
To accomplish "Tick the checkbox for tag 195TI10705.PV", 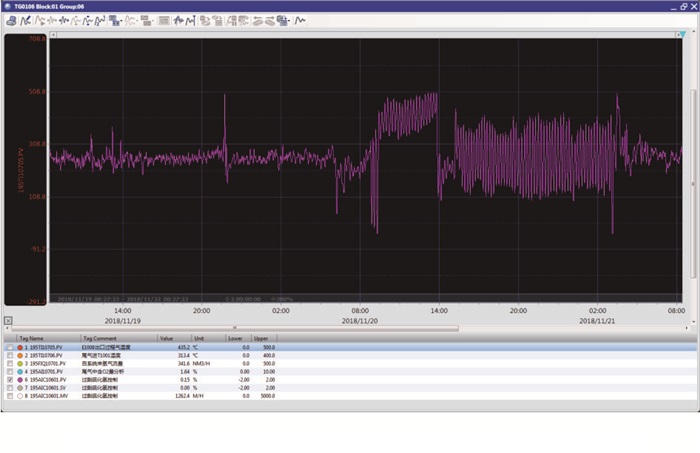I will [x=10, y=347].
